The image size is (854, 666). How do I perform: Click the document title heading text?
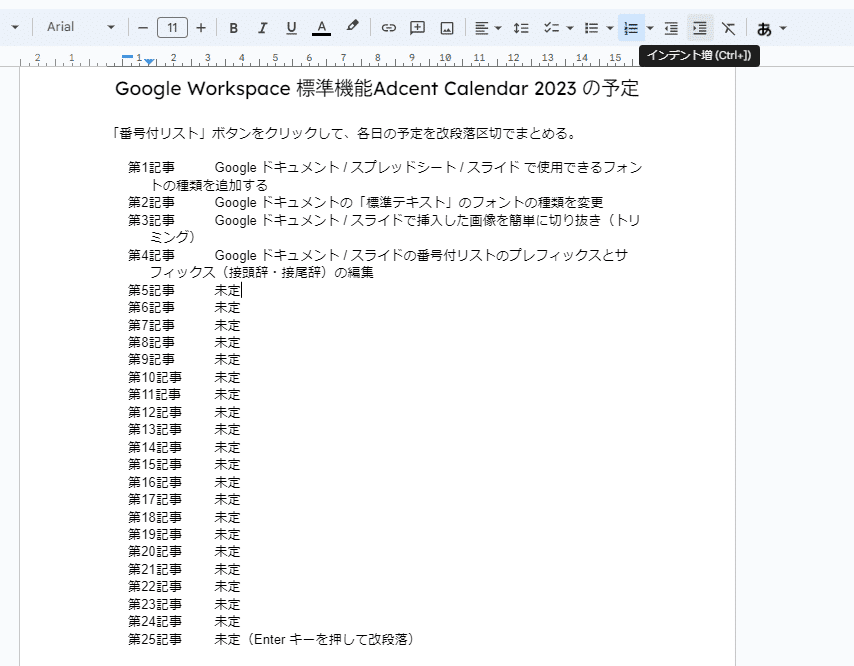[x=377, y=88]
